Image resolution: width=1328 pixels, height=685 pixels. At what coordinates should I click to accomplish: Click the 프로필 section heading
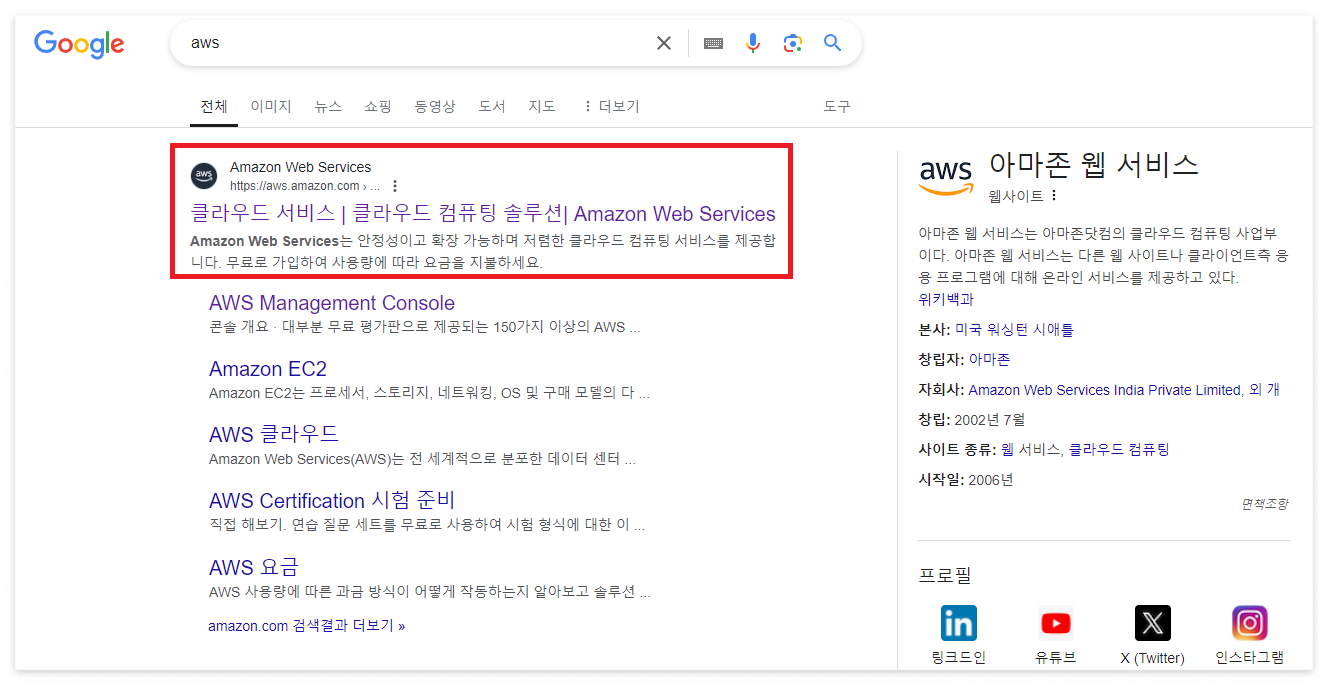point(944,575)
